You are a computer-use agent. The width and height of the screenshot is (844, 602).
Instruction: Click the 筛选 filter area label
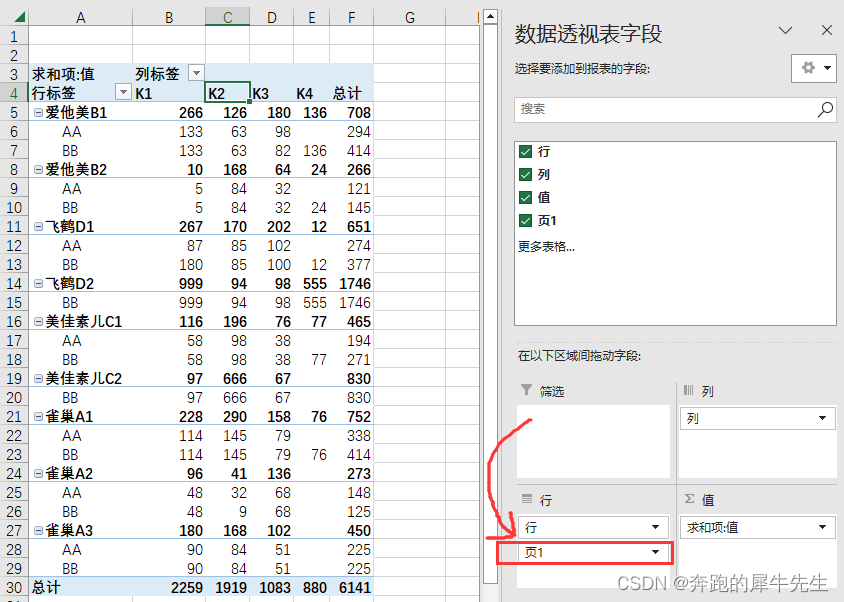(552, 391)
